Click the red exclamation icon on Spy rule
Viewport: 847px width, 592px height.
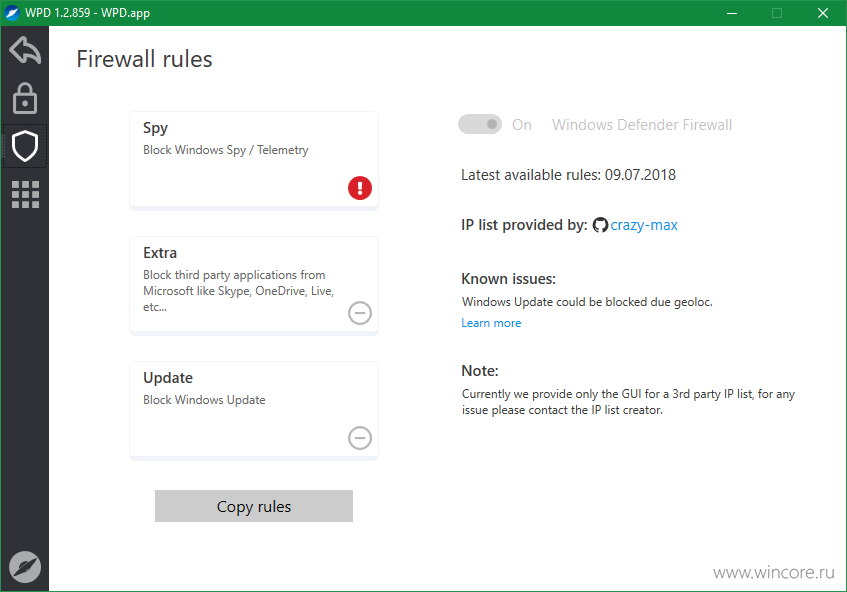[360, 188]
